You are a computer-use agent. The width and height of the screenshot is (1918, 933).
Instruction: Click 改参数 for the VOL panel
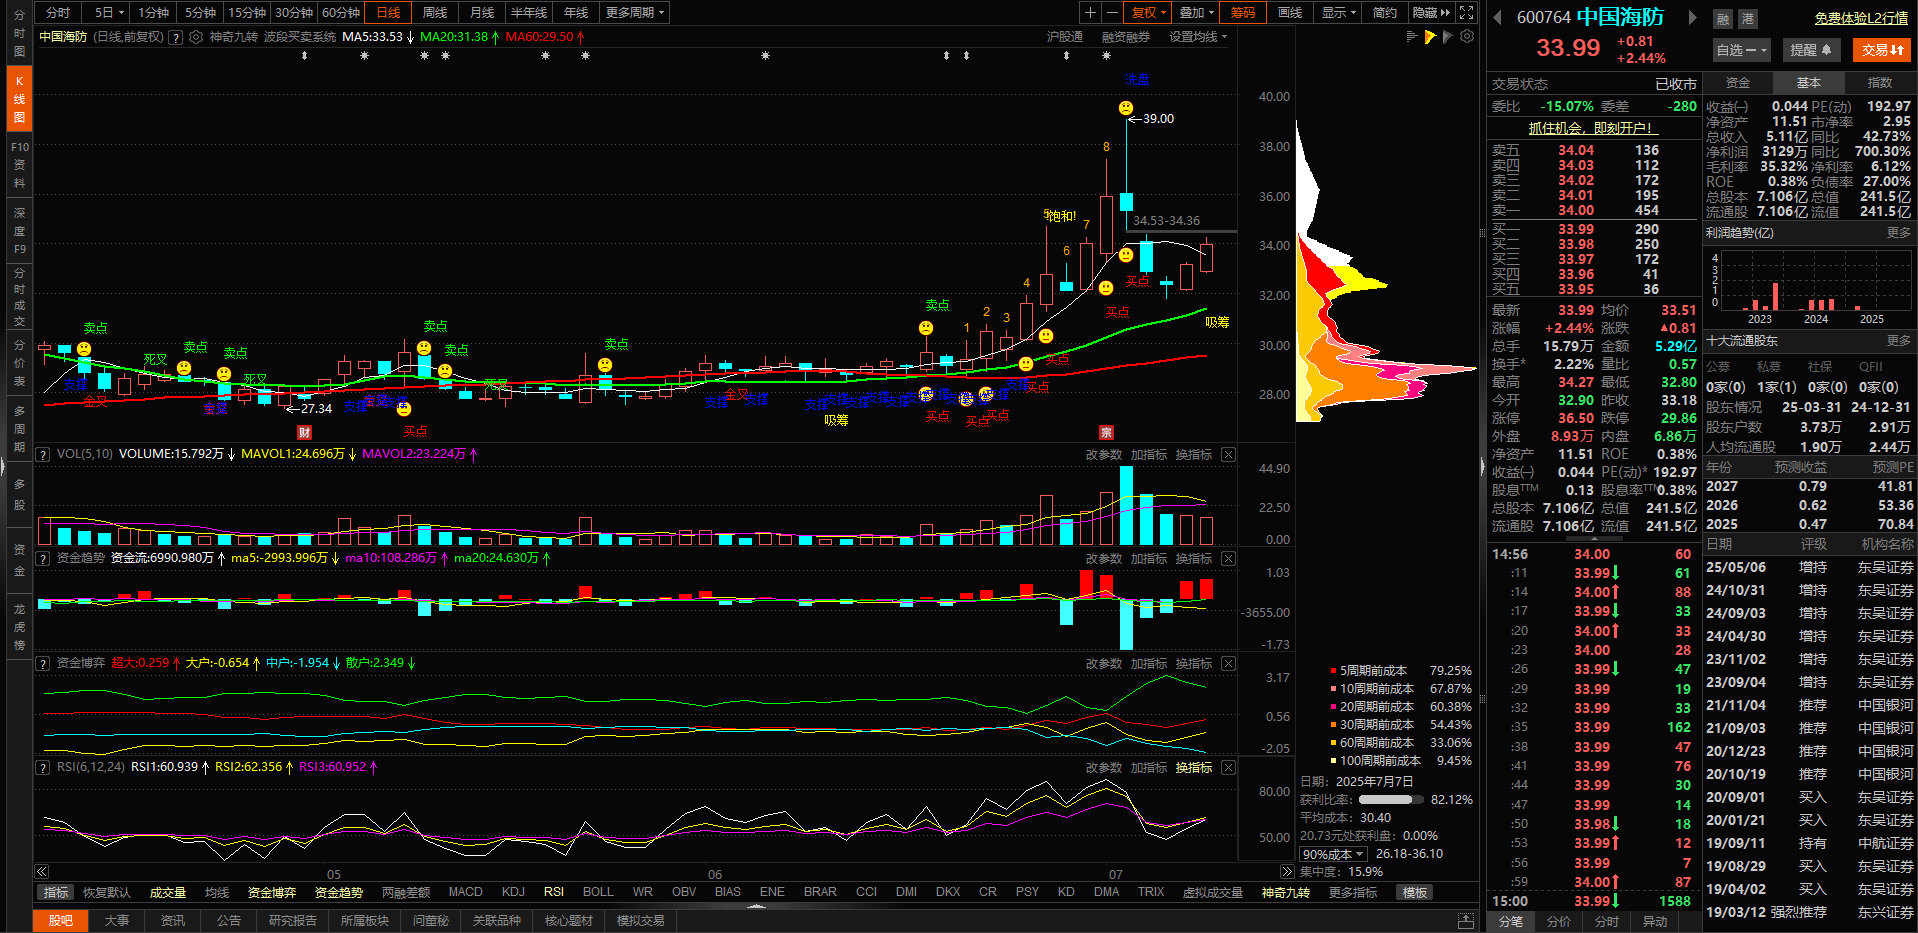point(1104,455)
